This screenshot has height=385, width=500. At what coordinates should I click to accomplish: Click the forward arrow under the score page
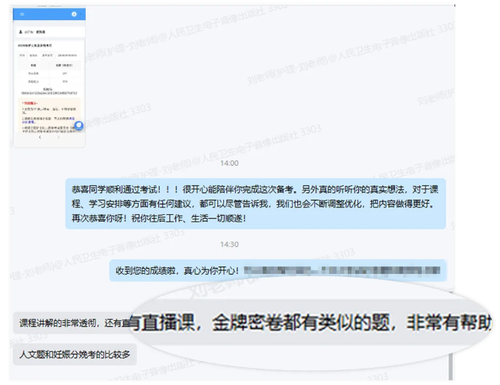pos(59,137)
